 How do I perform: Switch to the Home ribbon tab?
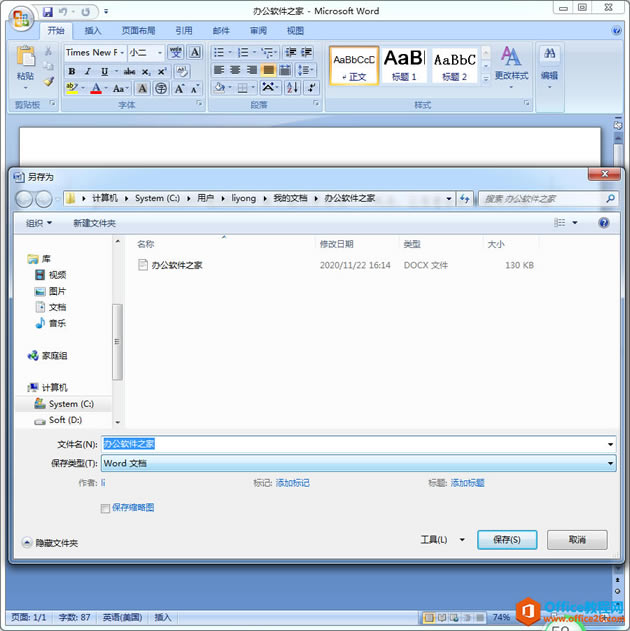[56, 31]
